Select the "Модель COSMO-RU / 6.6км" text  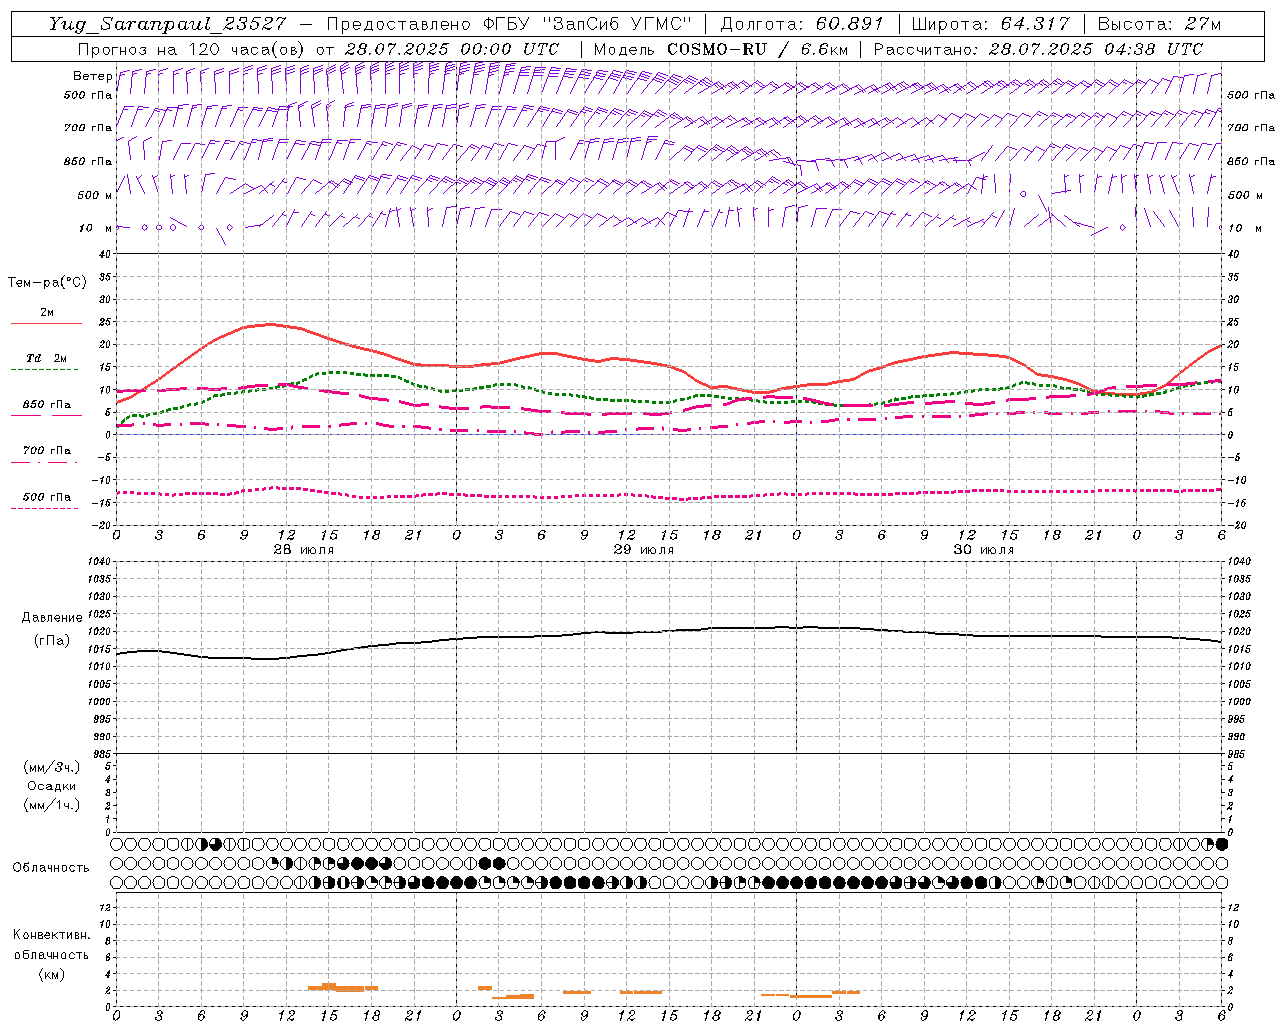720,49
